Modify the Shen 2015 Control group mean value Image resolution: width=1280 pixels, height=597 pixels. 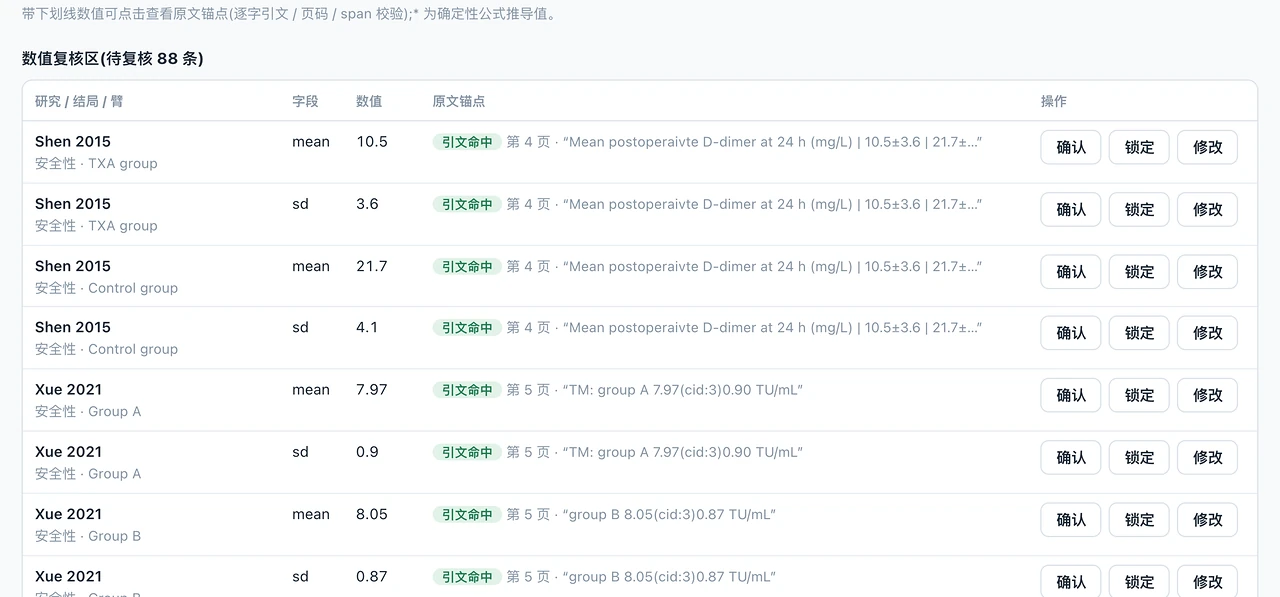(x=1207, y=271)
